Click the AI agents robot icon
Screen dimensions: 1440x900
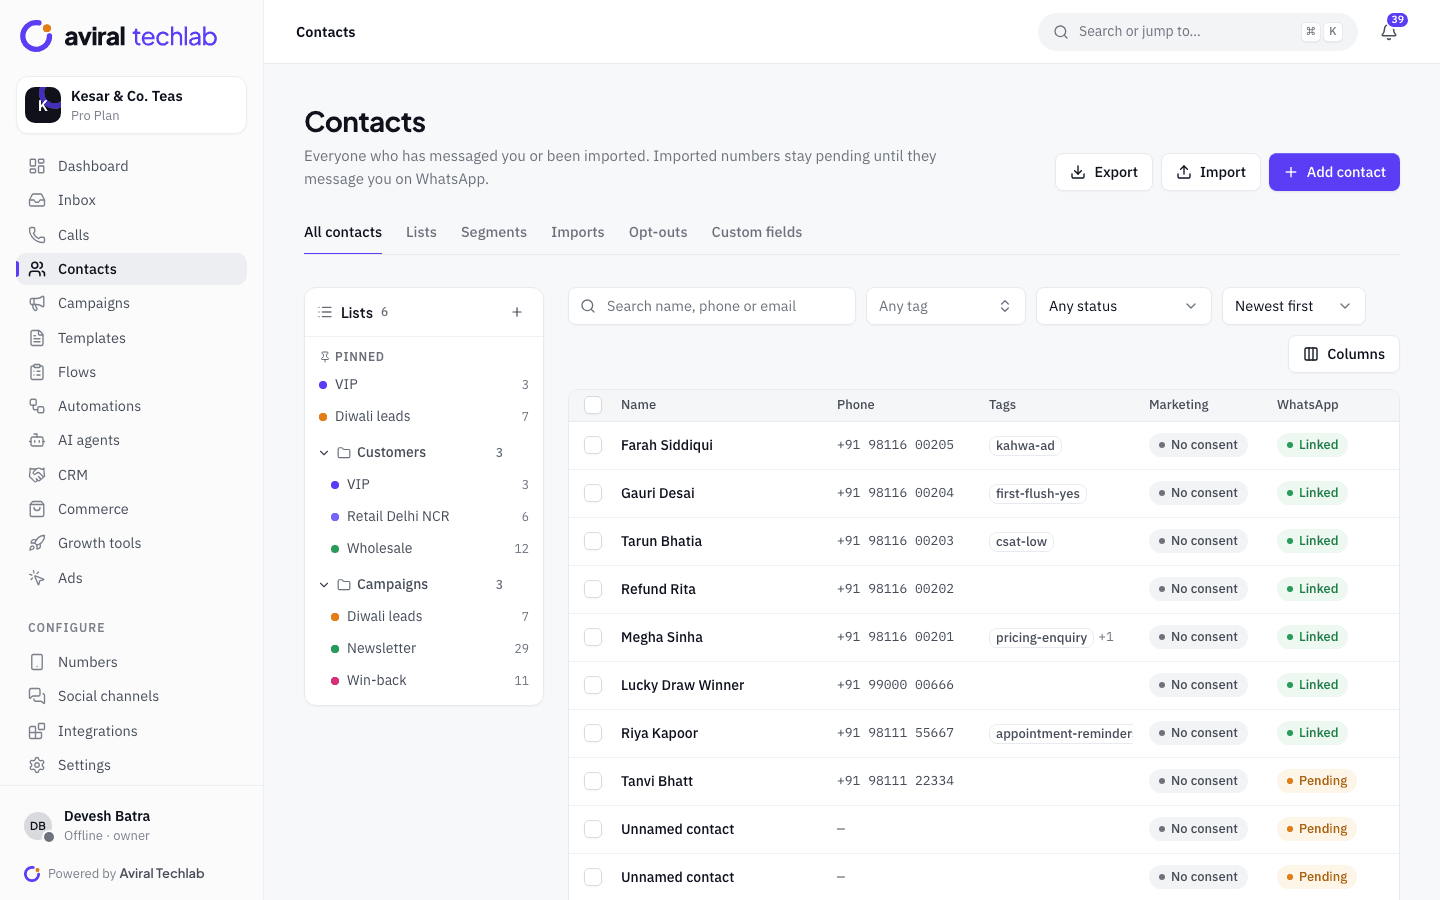(x=37, y=440)
